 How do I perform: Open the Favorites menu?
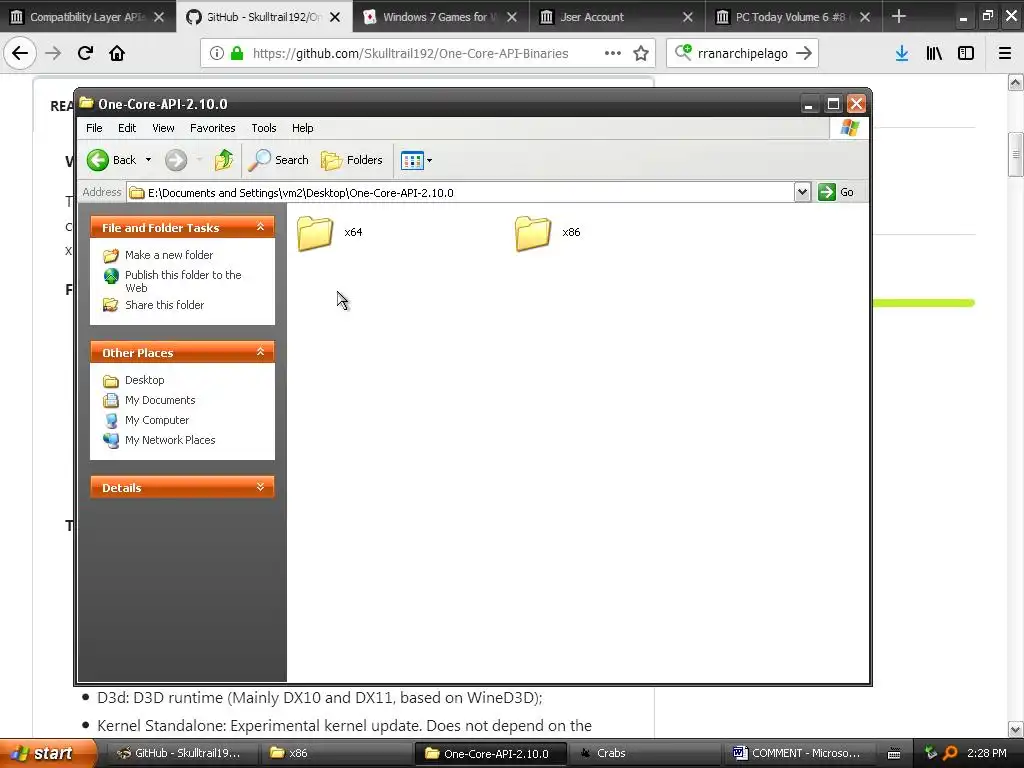pyautogui.click(x=212, y=128)
